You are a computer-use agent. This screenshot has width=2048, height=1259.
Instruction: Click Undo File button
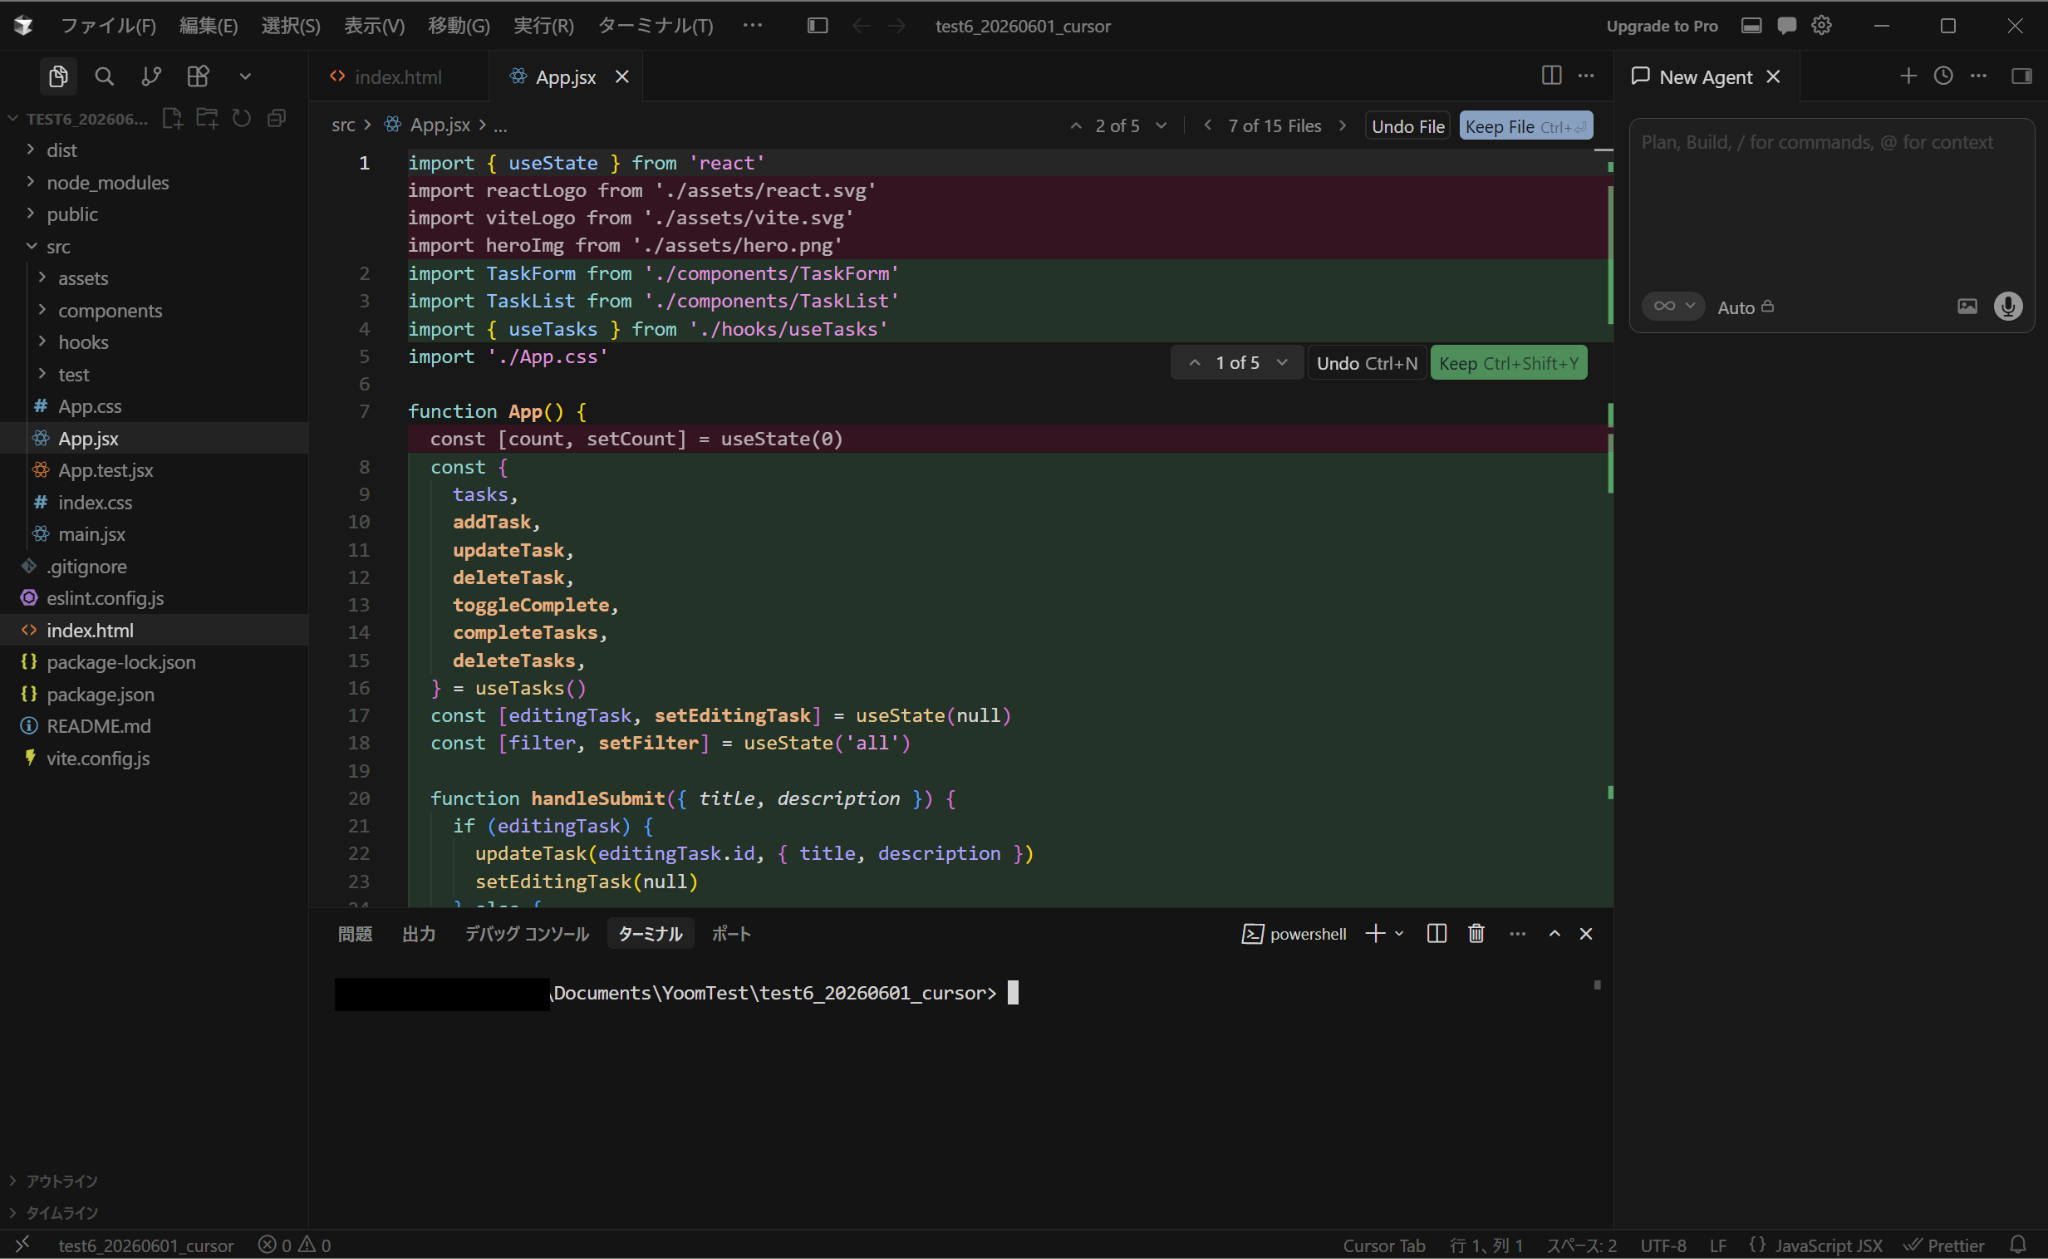click(x=1408, y=126)
